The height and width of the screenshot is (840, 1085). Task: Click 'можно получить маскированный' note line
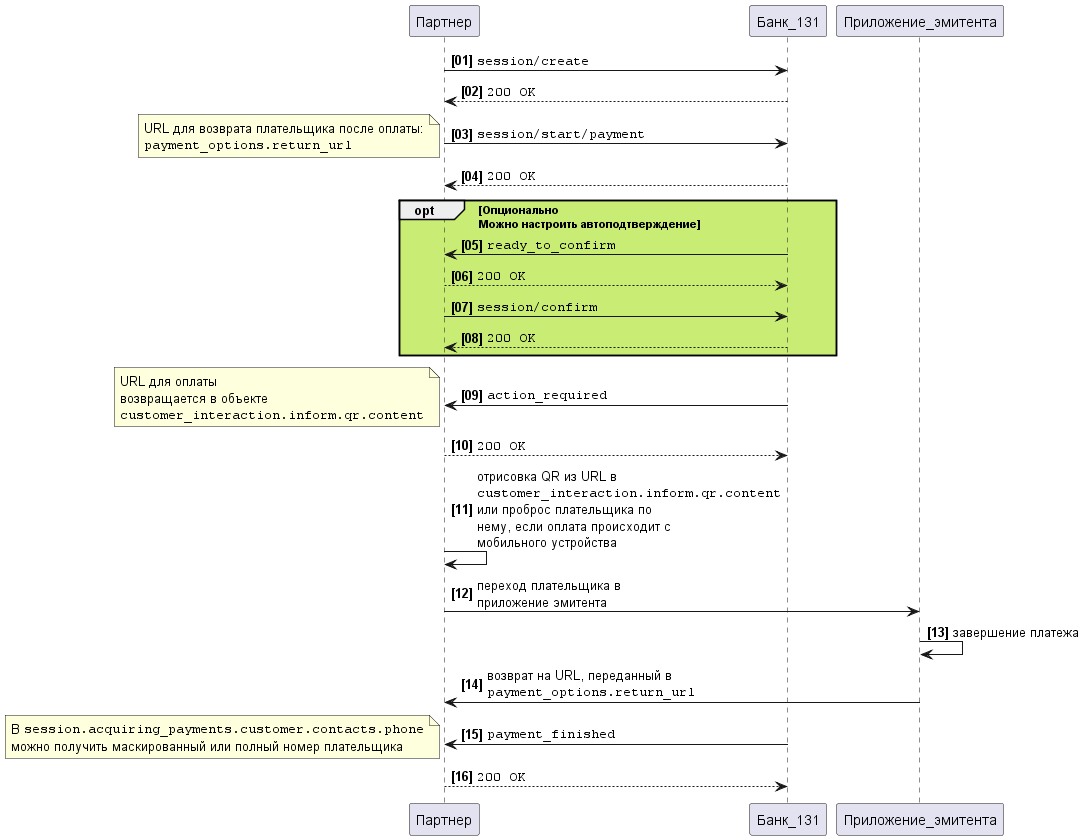point(207,747)
